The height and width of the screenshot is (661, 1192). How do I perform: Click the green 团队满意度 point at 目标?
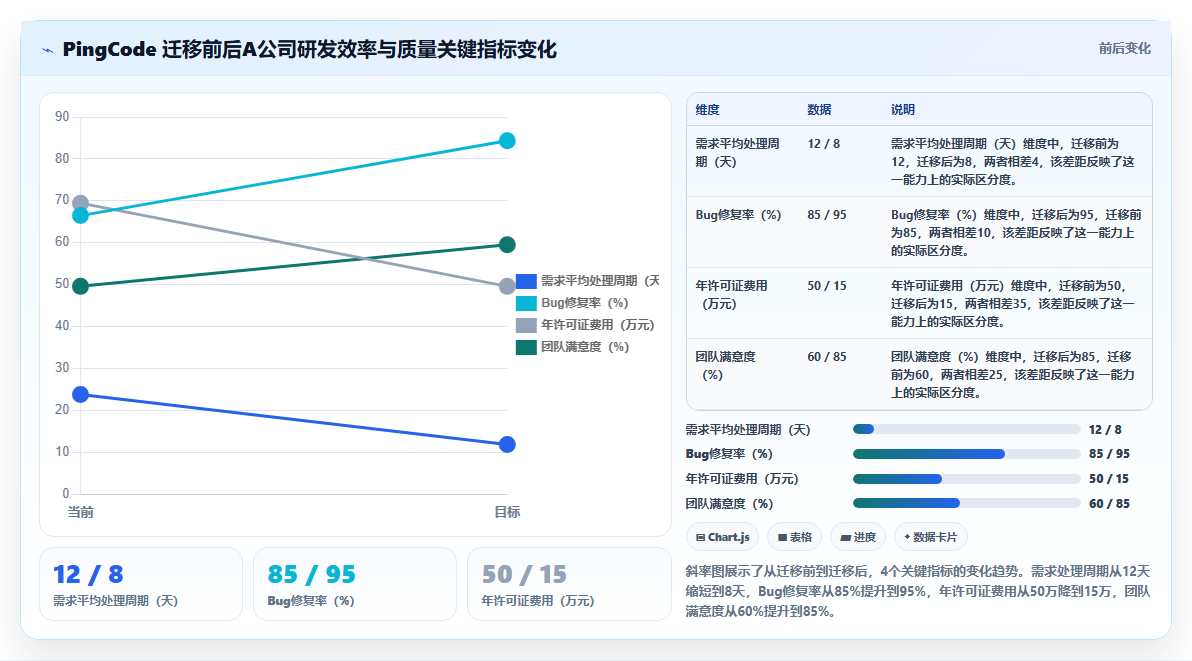pos(507,245)
